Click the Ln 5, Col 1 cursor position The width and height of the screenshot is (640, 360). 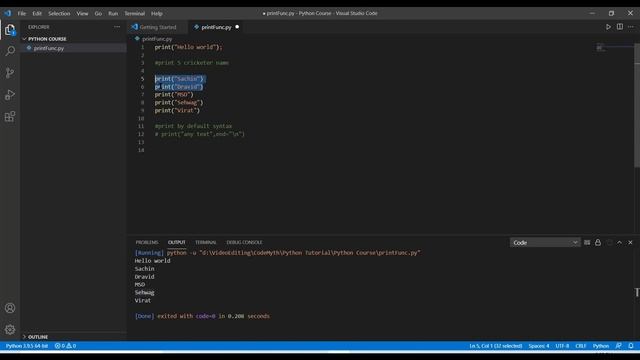(x=496, y=346)
